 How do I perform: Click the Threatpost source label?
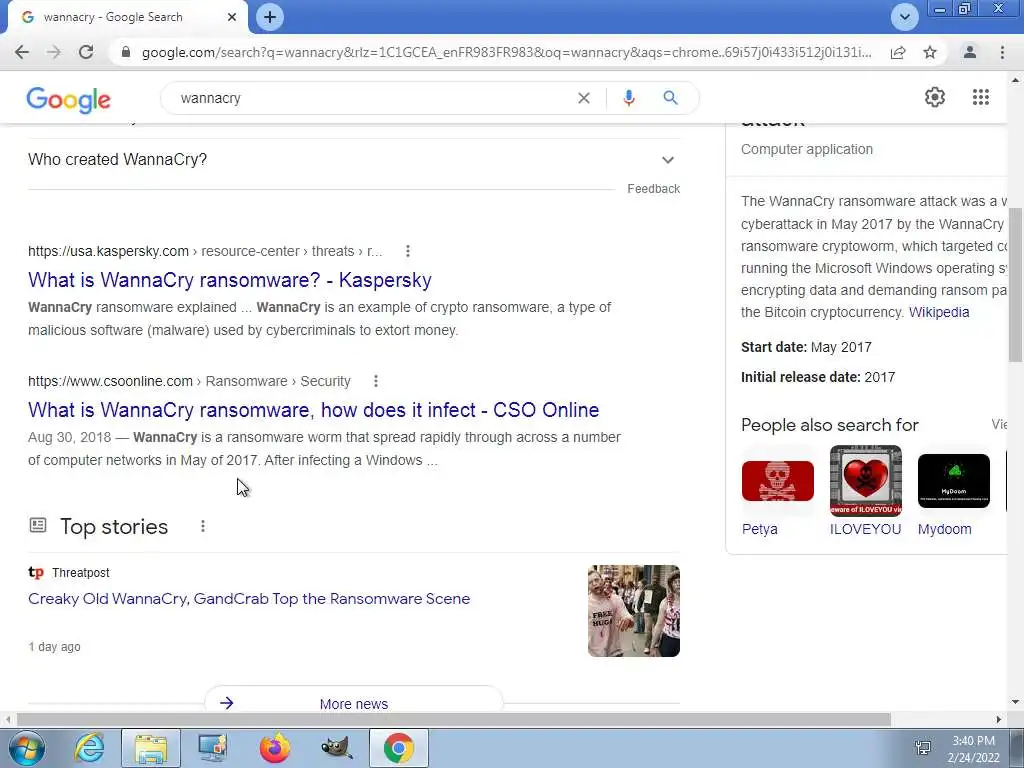click(x=80, y=573)
